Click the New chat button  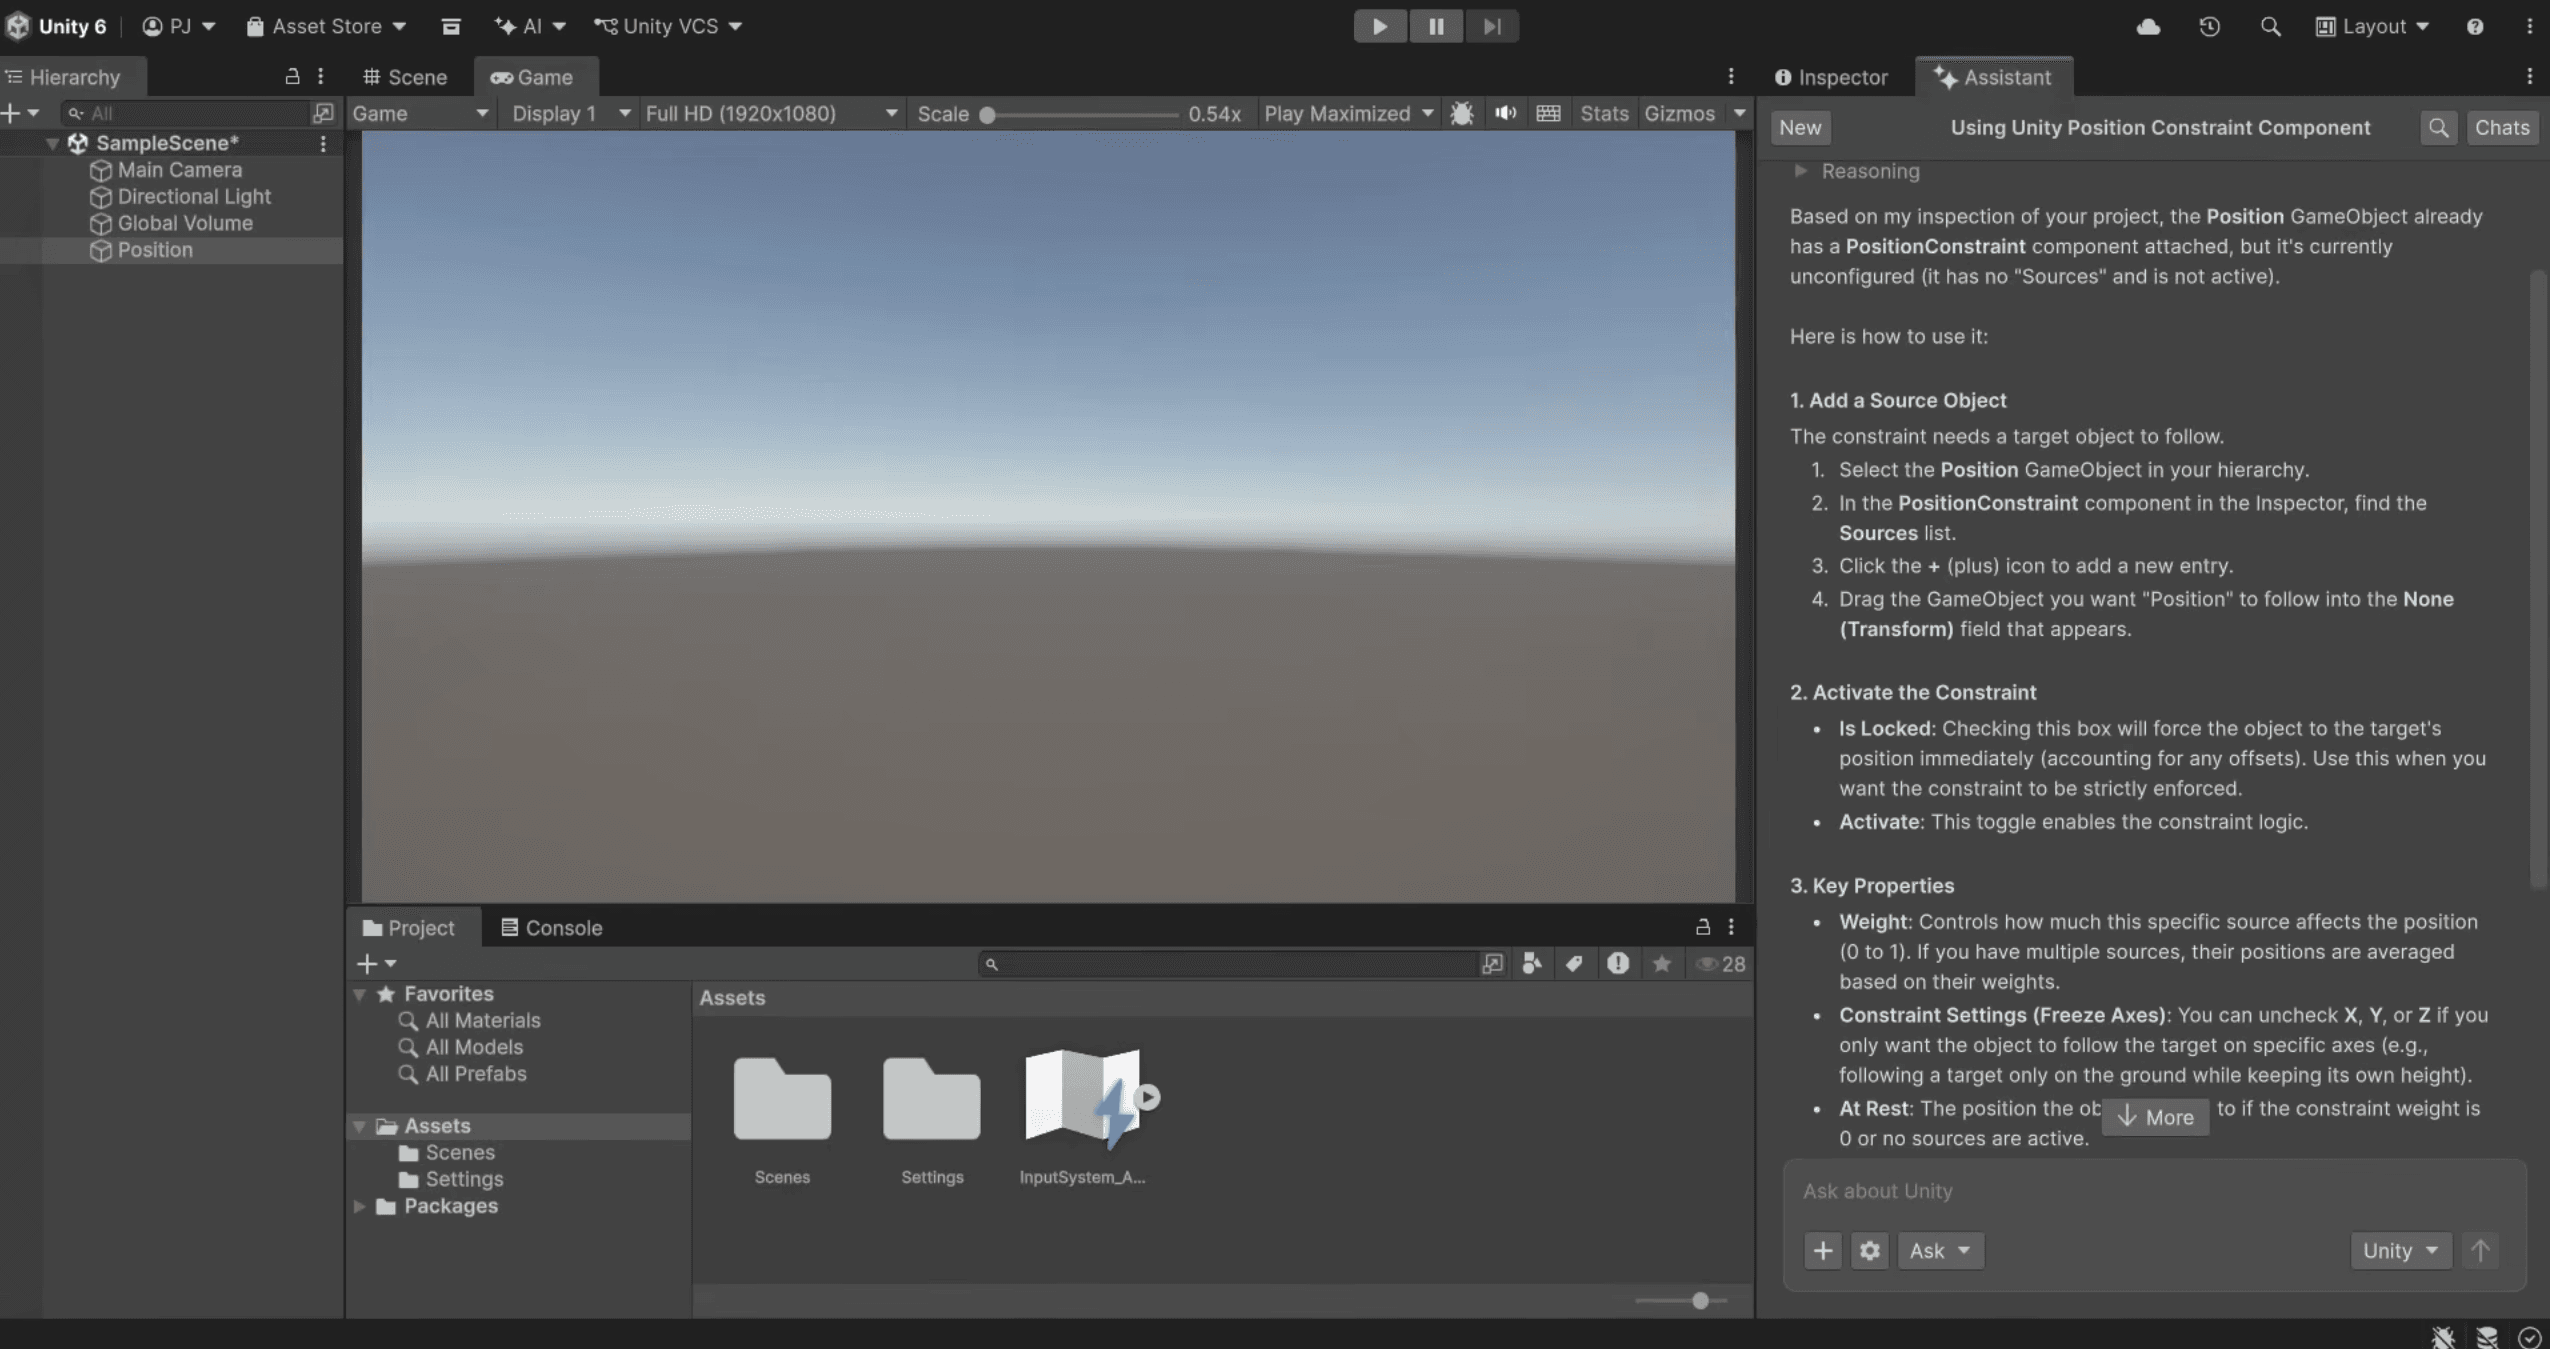coord(1800,128)
